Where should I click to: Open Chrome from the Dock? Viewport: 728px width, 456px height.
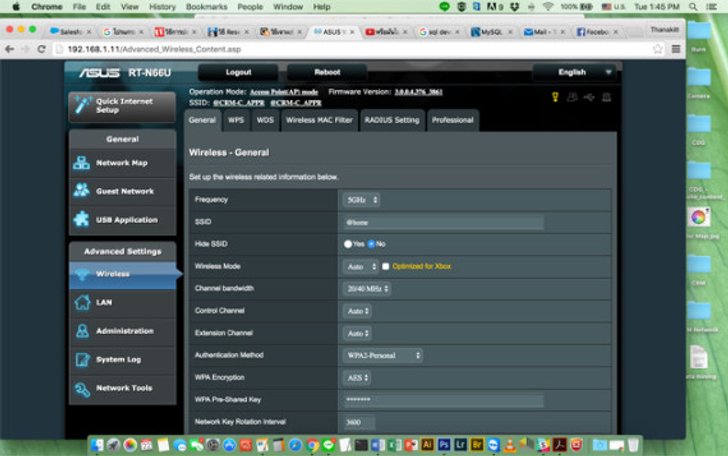[312, 445]
